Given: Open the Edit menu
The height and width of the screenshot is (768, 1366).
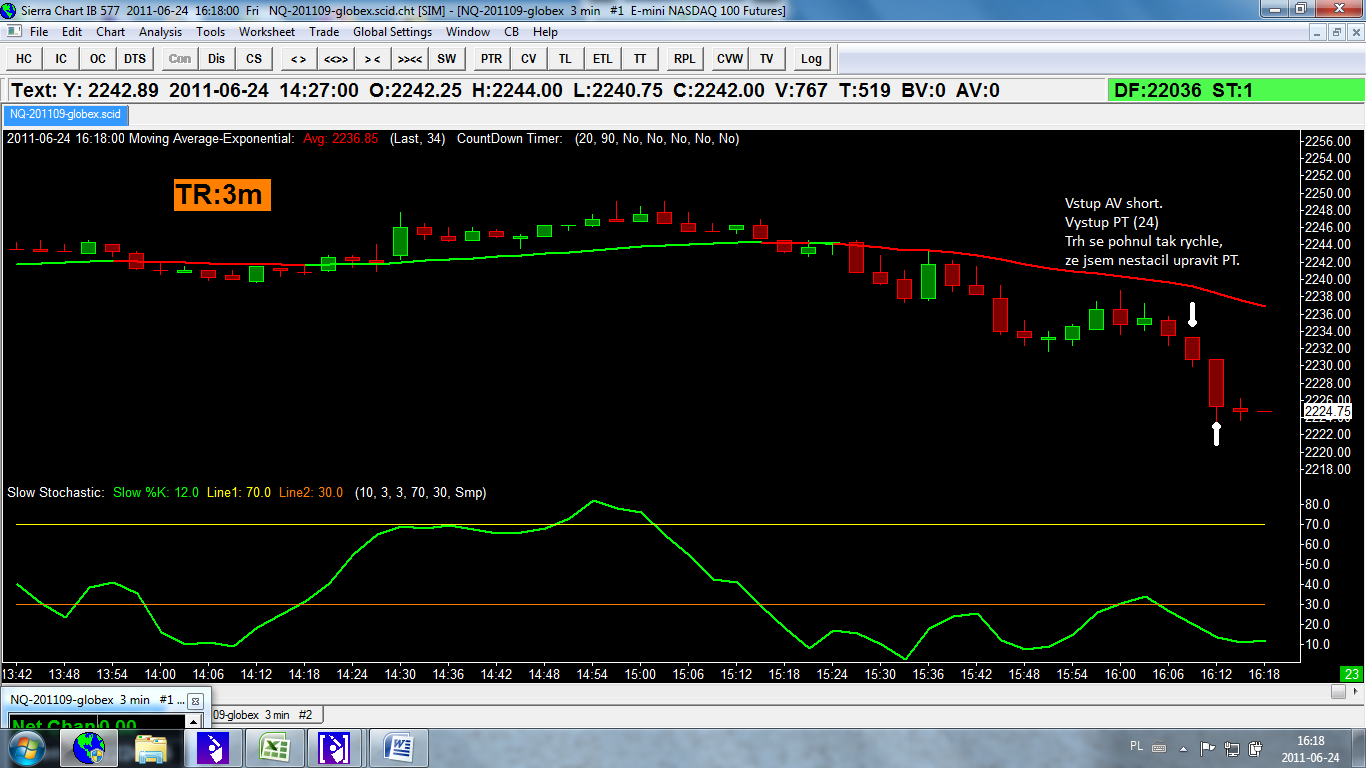Looking at the screenshot, I should [x=72, y=32].
